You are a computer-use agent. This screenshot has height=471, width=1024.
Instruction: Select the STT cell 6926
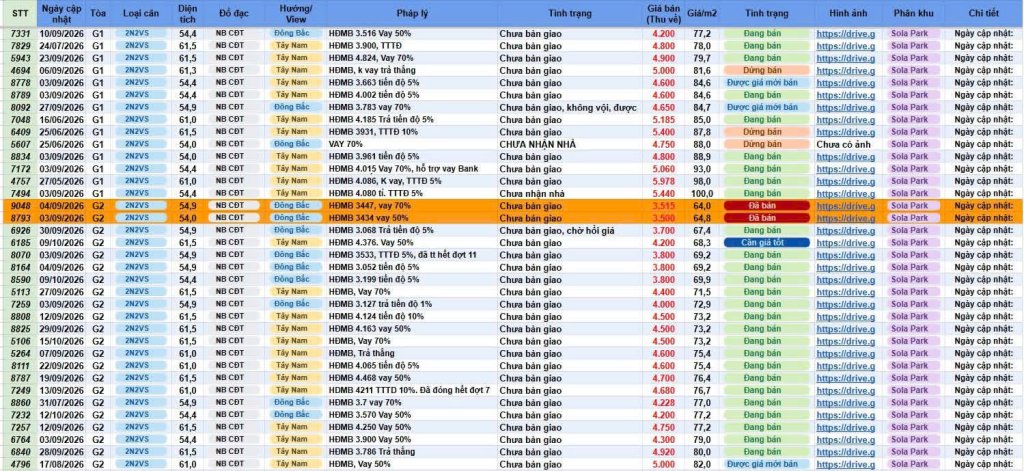click(20, 231)
